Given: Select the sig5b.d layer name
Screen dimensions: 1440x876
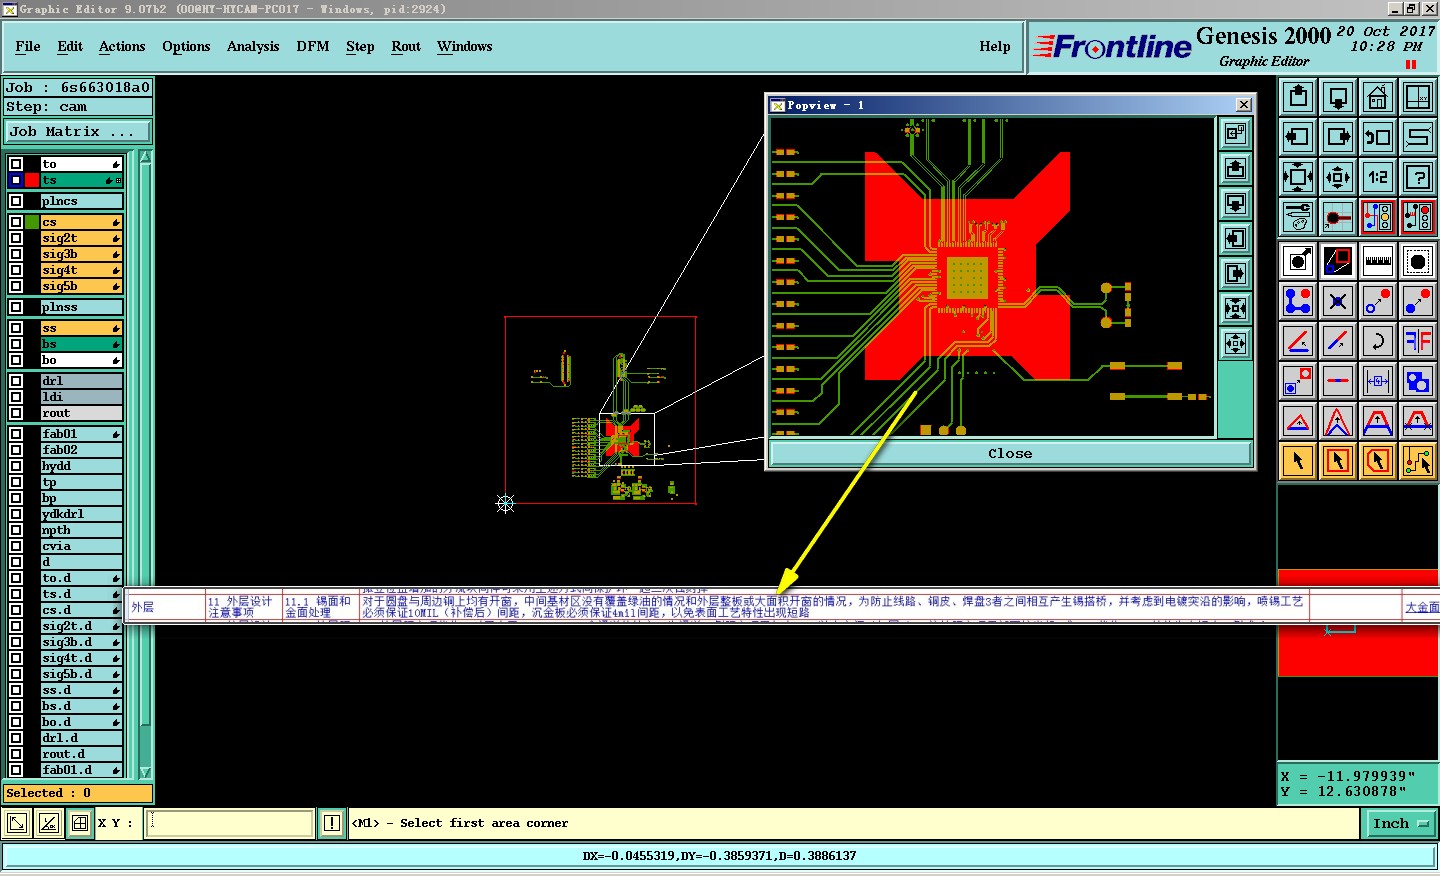Looking at the screenshot, I should [81, 674].
